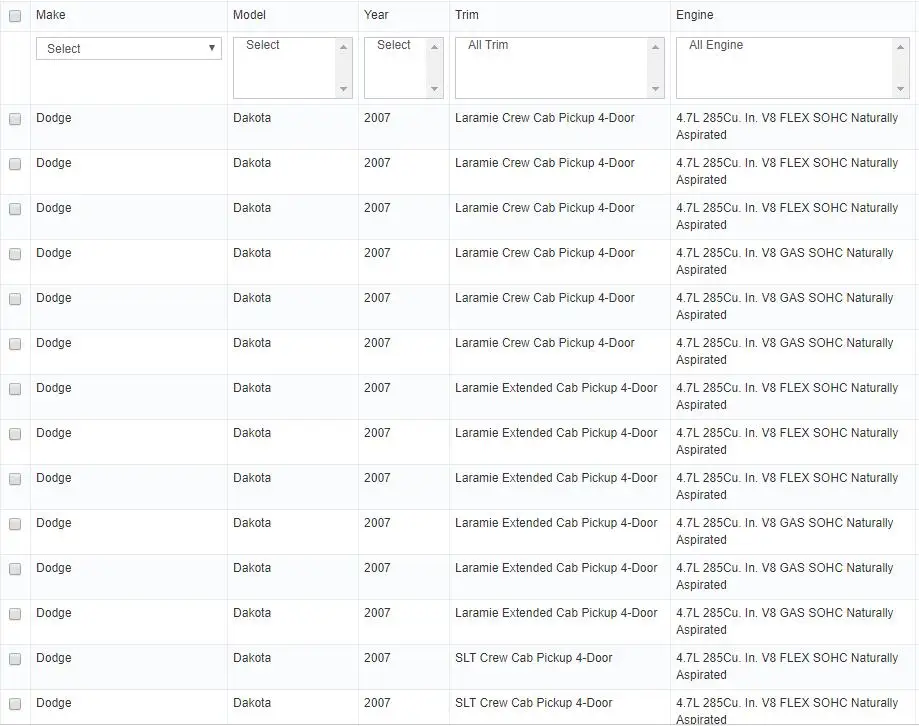Click the Engine list scroll-up arrow
919x726 pixels.
coord(900,47)
